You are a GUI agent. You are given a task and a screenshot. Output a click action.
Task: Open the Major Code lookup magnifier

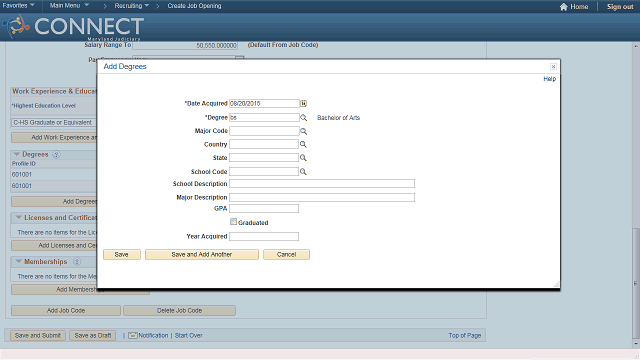(x=303, y=131)
